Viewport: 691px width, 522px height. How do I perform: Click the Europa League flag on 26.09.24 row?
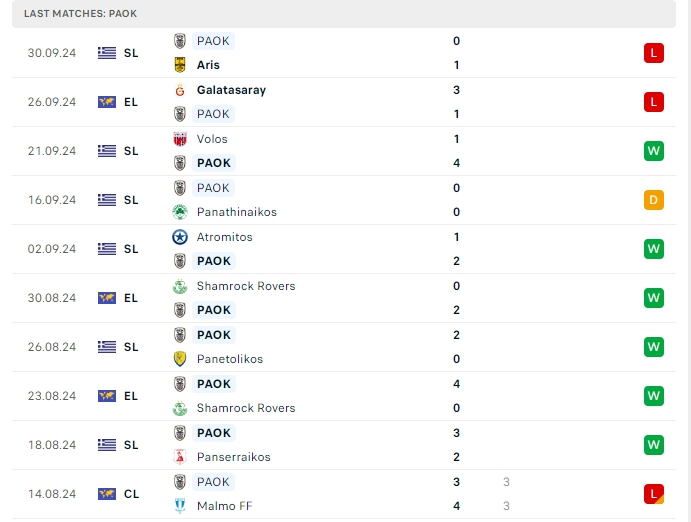pyautogui.click(x=107, y=102)
